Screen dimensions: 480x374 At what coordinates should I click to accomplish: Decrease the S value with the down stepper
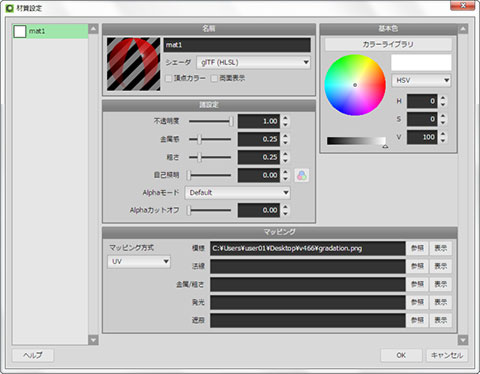point(443,123)
